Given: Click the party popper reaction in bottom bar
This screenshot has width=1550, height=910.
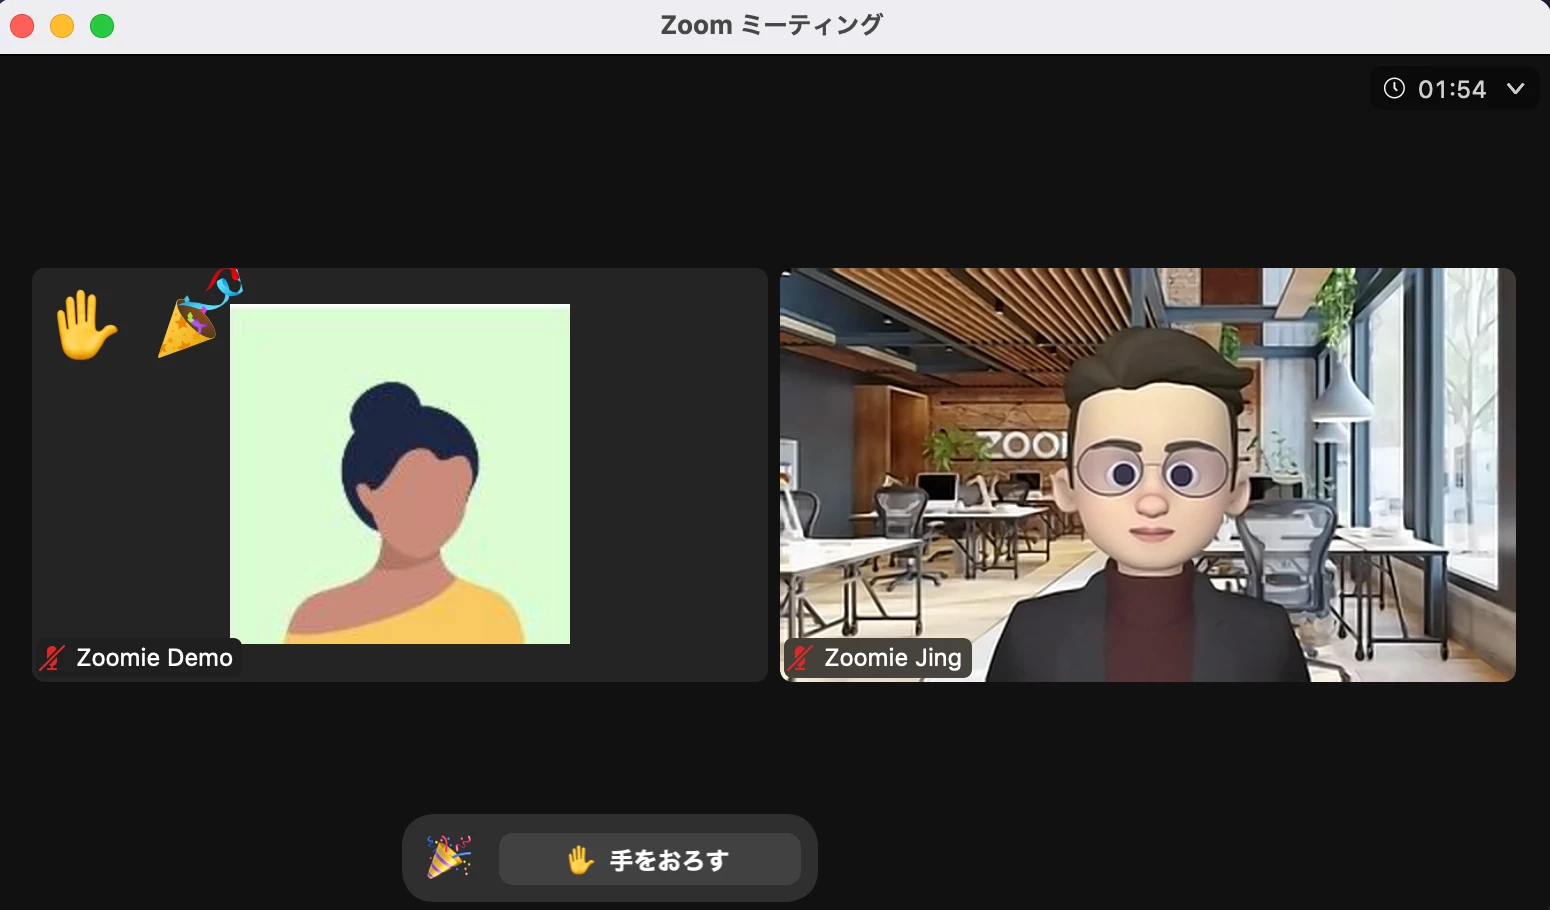Looking at the screenshot, I should [x=449, y=858].
